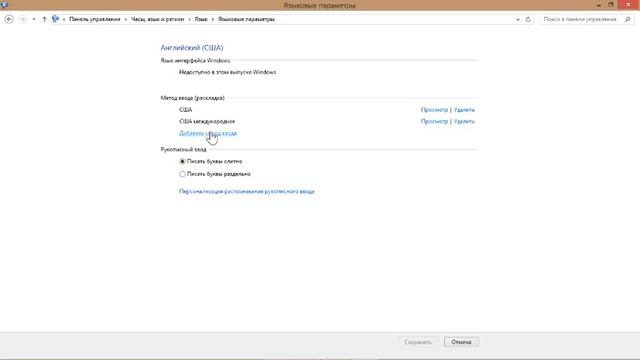
Task: Open Часы, язык и регион breadcrumb
Action: tap(158, 19)
